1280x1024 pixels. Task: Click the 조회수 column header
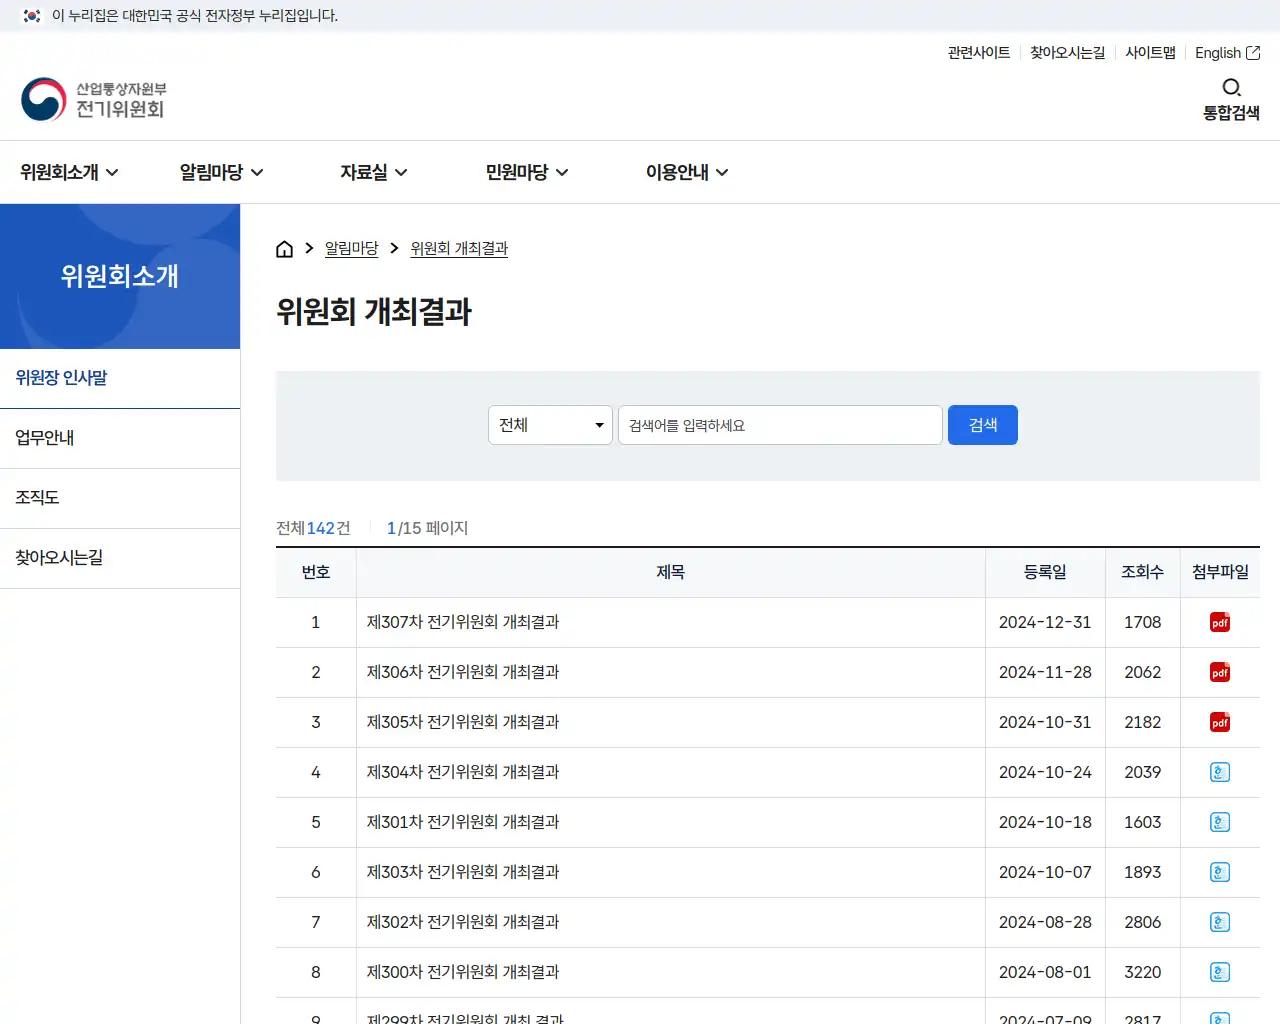coord(1142,572)
